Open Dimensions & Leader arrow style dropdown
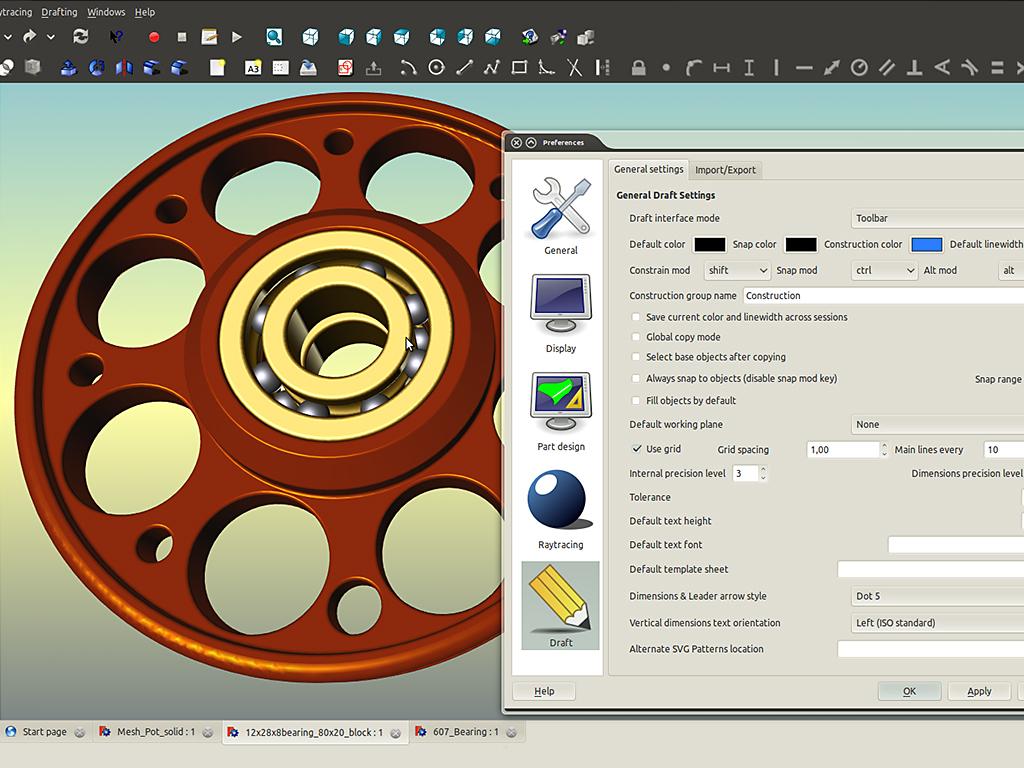Screen dimensions: 1024x768 coord(937,596)
